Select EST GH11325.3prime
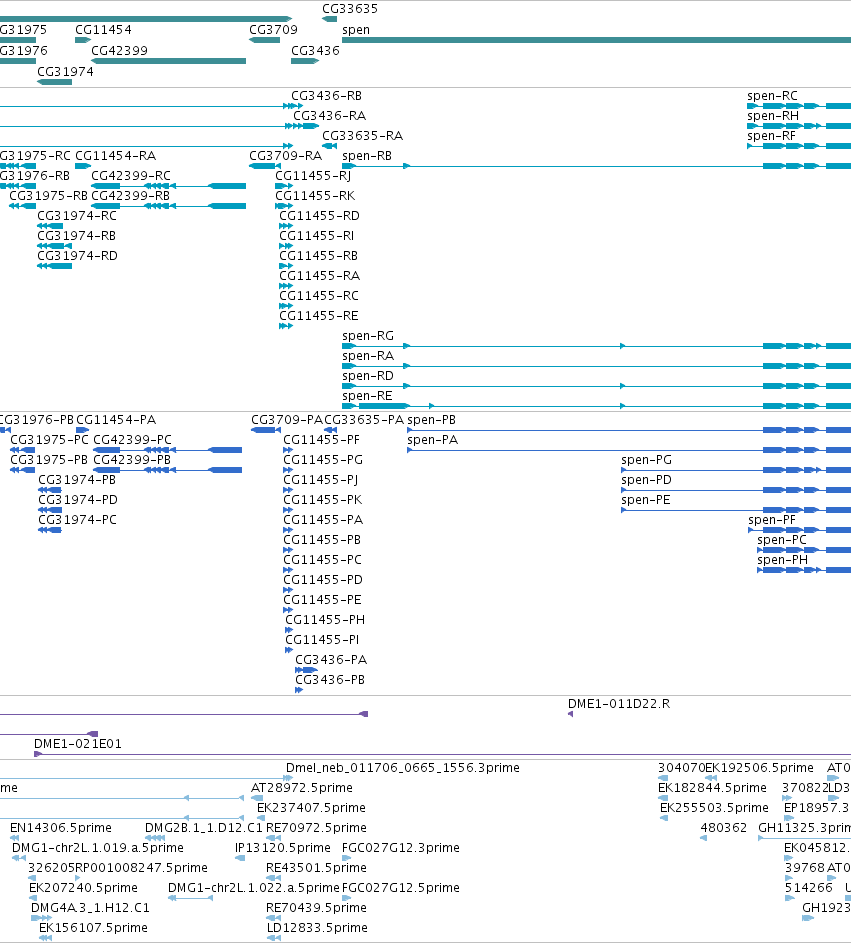Screen dimensions: 851x943 click(804, 828)
